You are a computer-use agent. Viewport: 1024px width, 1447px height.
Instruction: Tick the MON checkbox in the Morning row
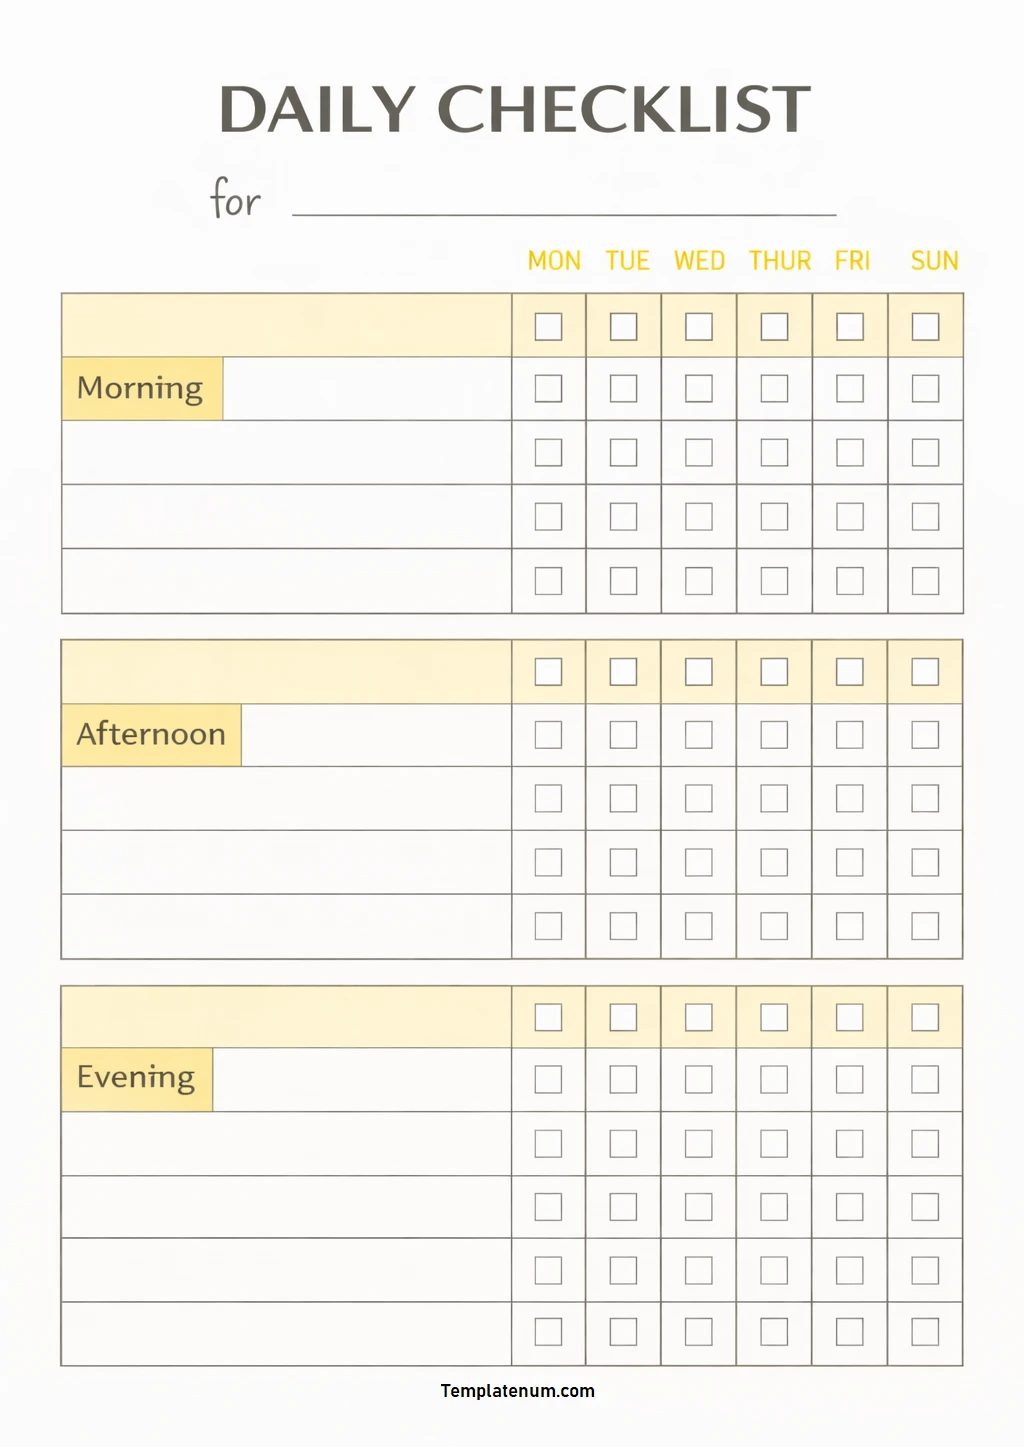coord(548,388)
